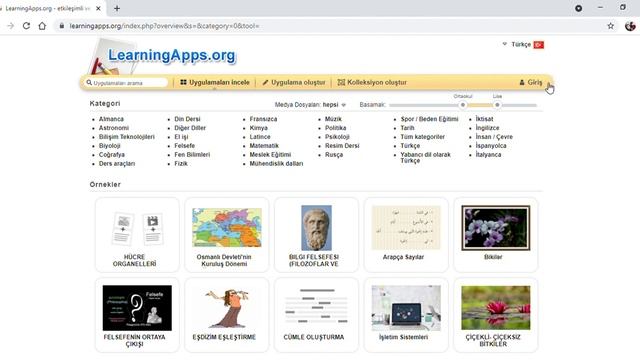Open the BİLGİ FELSEFESİ example app
Image resolution: width=640 pixels, height=360 pixels.
[316, 235]
